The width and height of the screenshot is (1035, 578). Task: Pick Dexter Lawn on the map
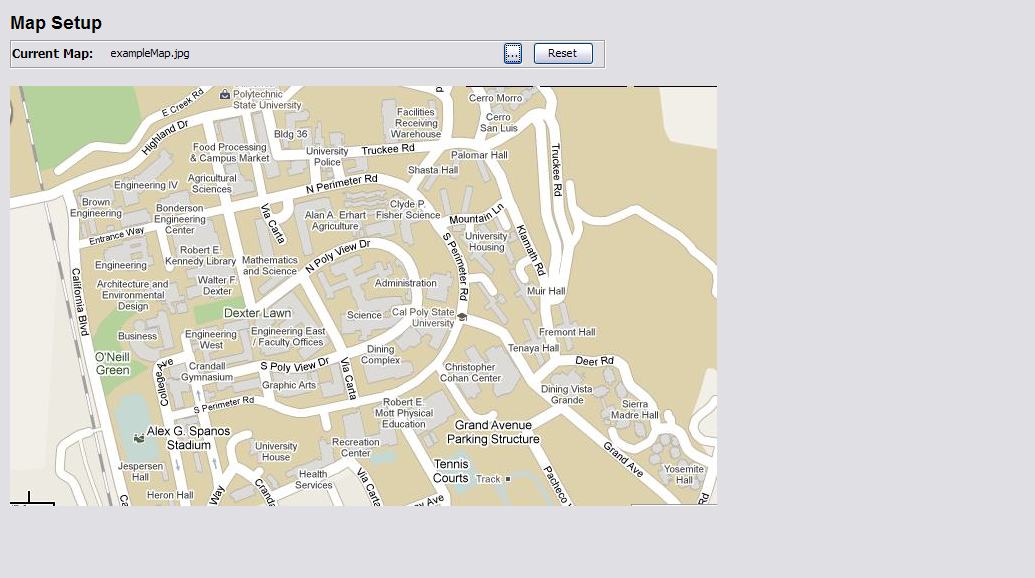(257, 313)
